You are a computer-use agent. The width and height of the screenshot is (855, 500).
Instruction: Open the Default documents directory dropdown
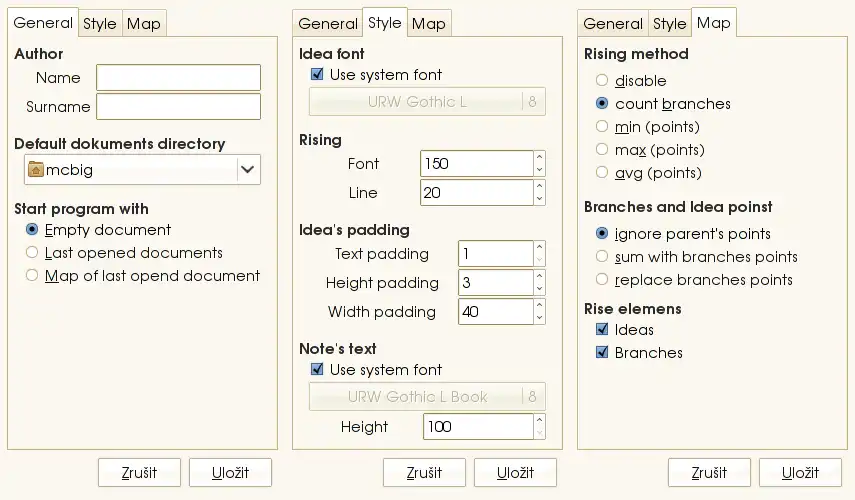(x=248, y=170)
